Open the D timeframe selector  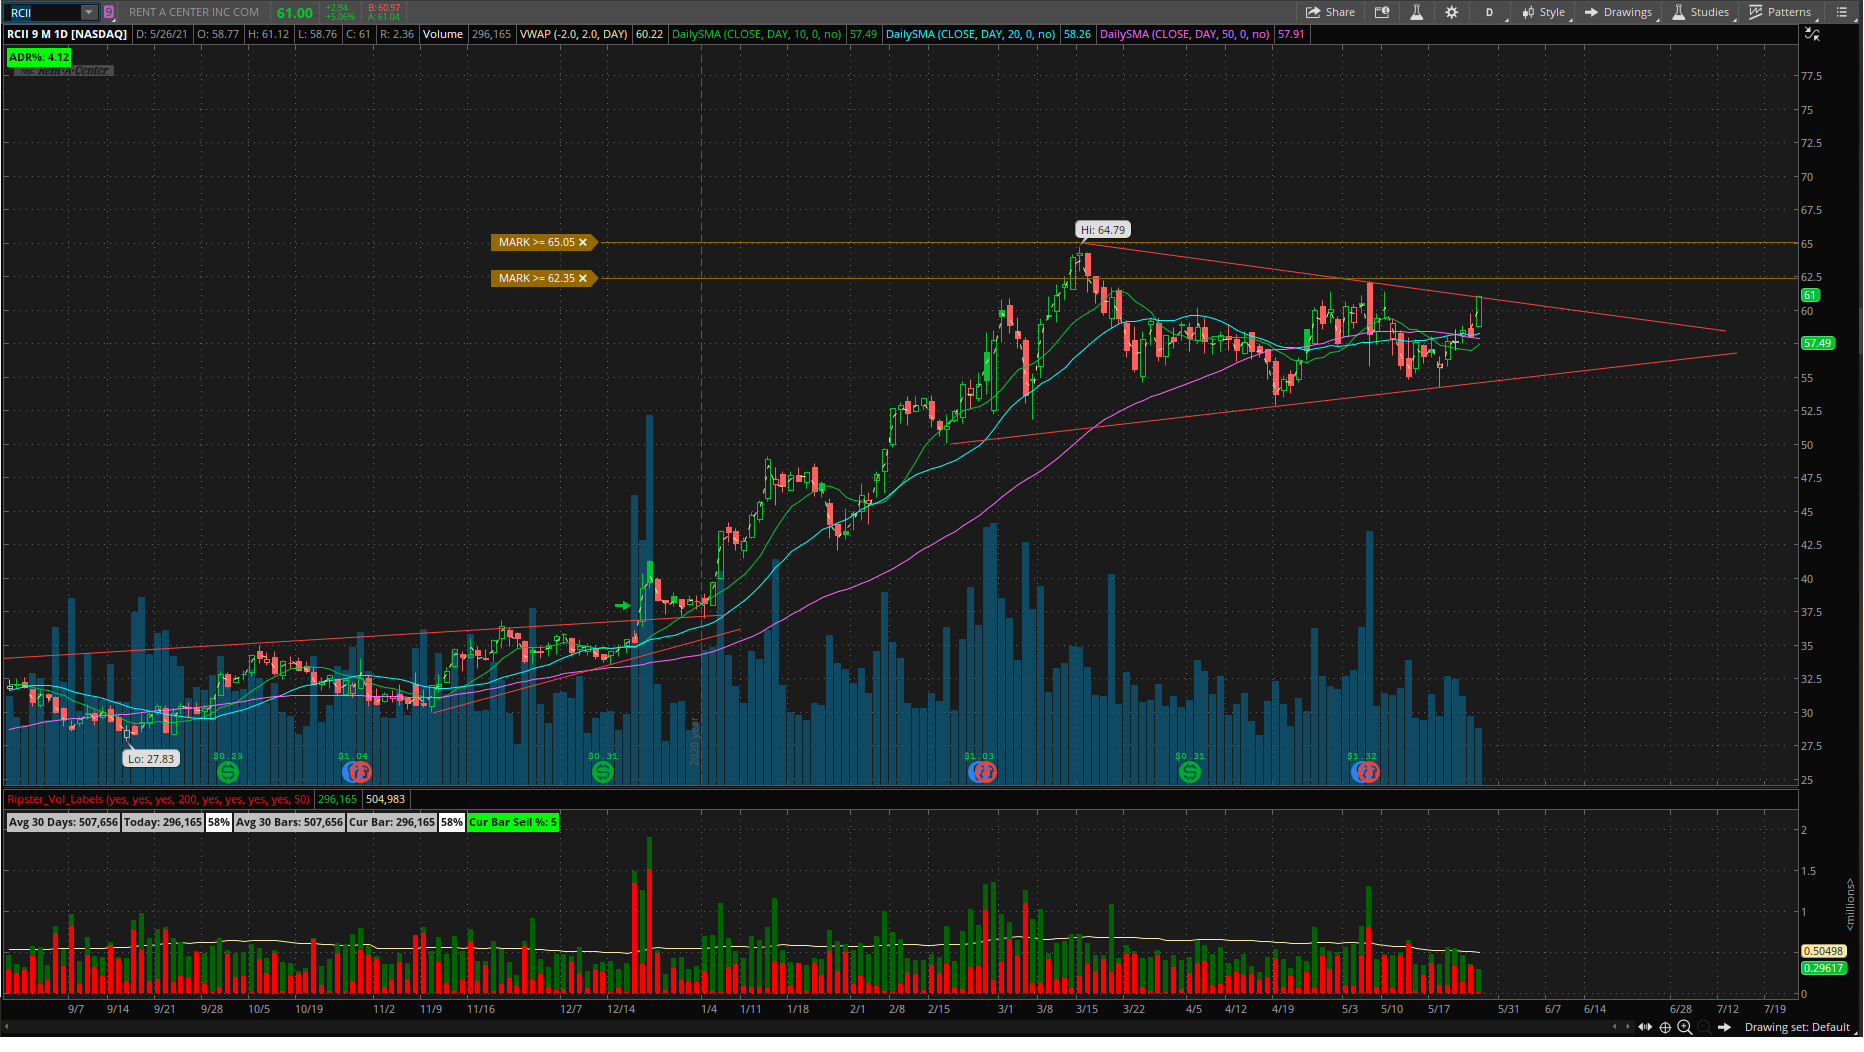click(x=1489, y=12)
